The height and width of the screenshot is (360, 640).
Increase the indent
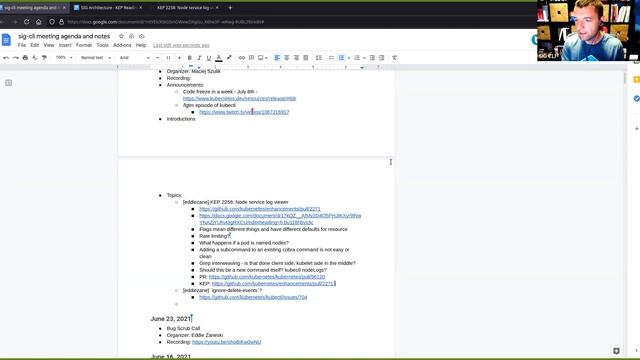pyautogui.click(x=382, y=58)
